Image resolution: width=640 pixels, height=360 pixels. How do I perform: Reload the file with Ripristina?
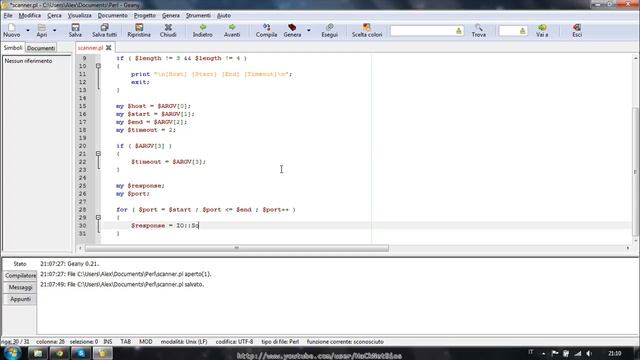tap(139, 31)
